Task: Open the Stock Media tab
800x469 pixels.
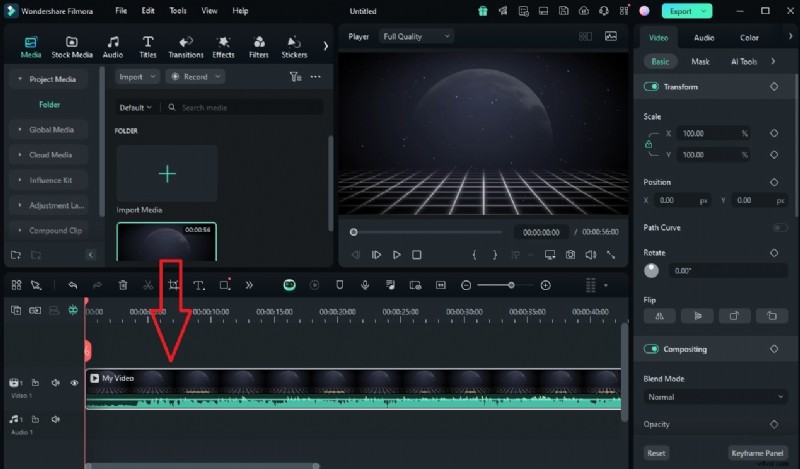Action: pyautogui.click(x=72, y=47)
